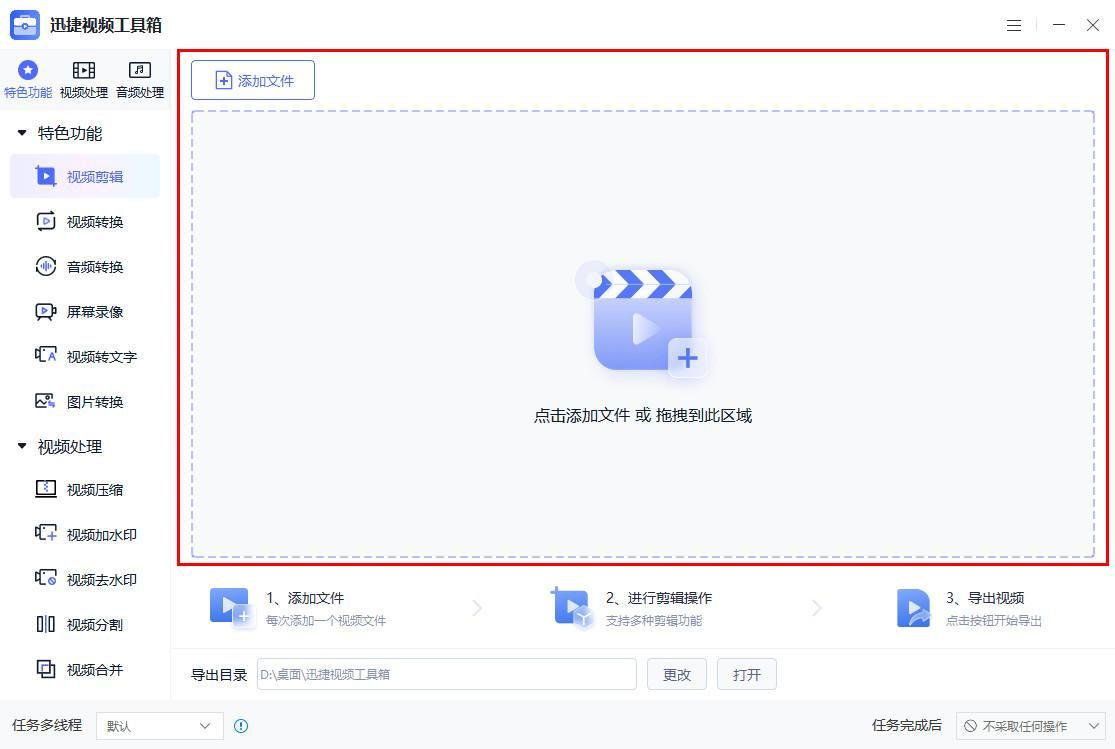This screenshot has height=749, width=1115.
Task: Open the 任务完成后 不采取任何操作 dropdown
Action: (x=1031, y=726)
